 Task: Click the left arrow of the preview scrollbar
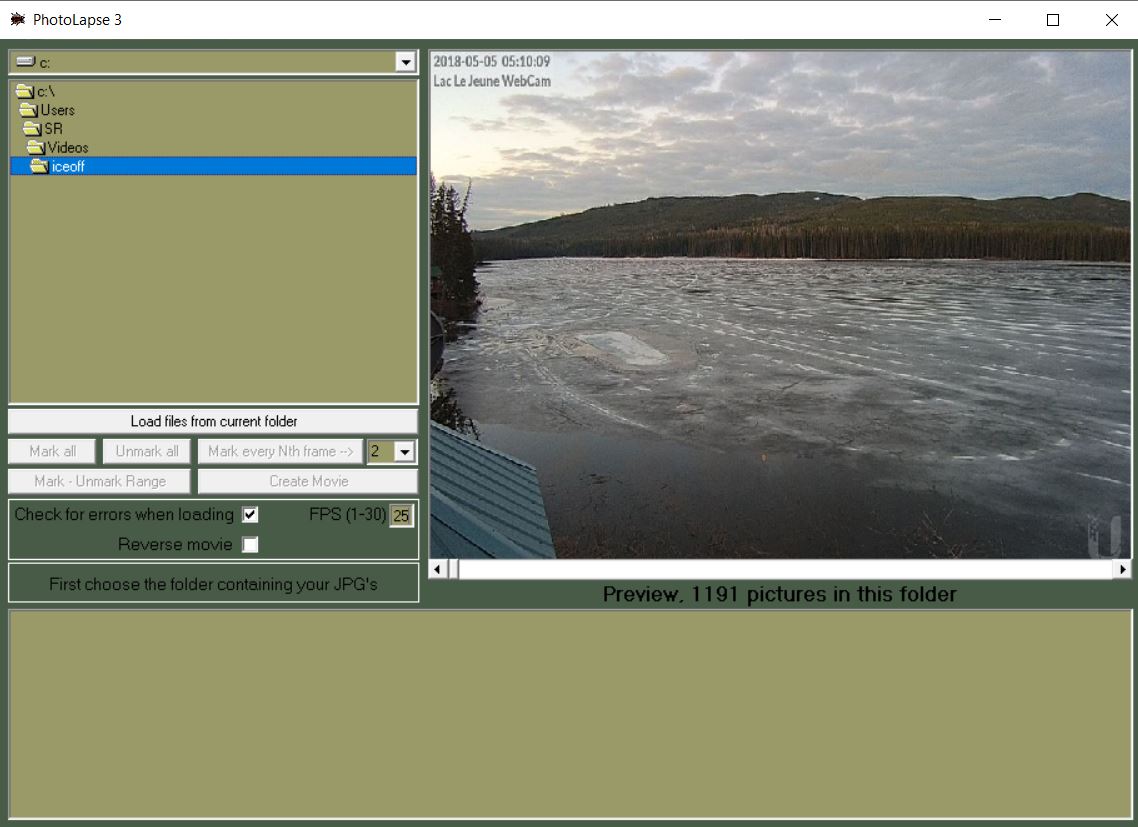coord(435,567)
